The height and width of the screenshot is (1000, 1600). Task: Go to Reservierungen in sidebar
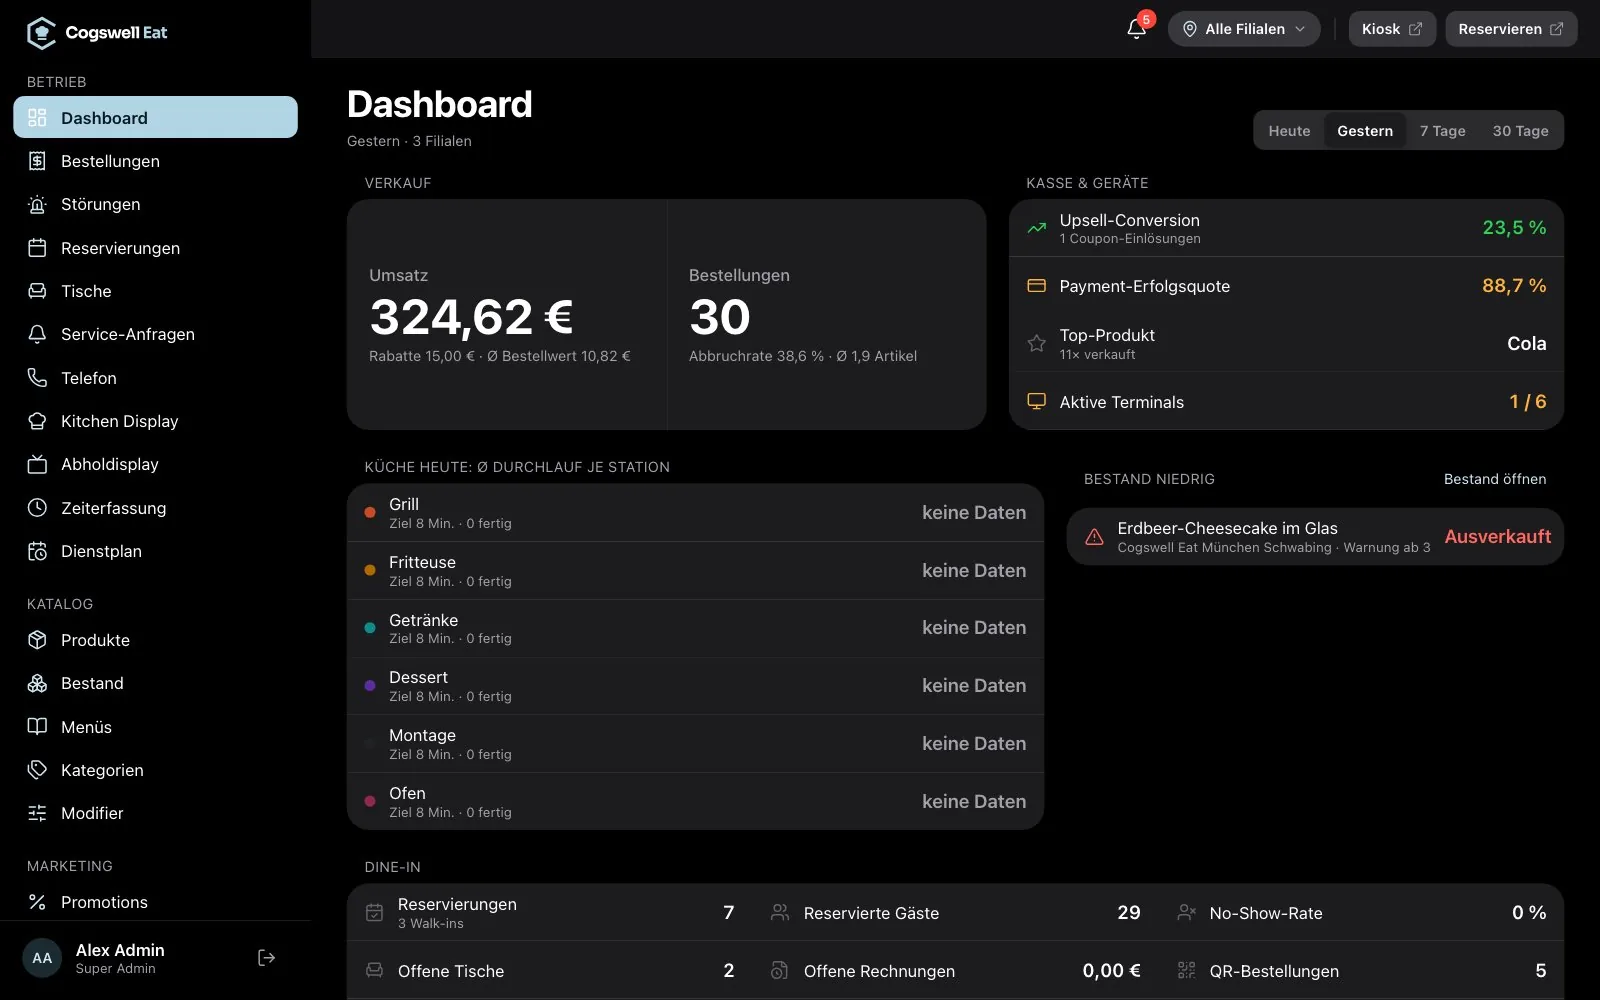click(x=155, y=248)
